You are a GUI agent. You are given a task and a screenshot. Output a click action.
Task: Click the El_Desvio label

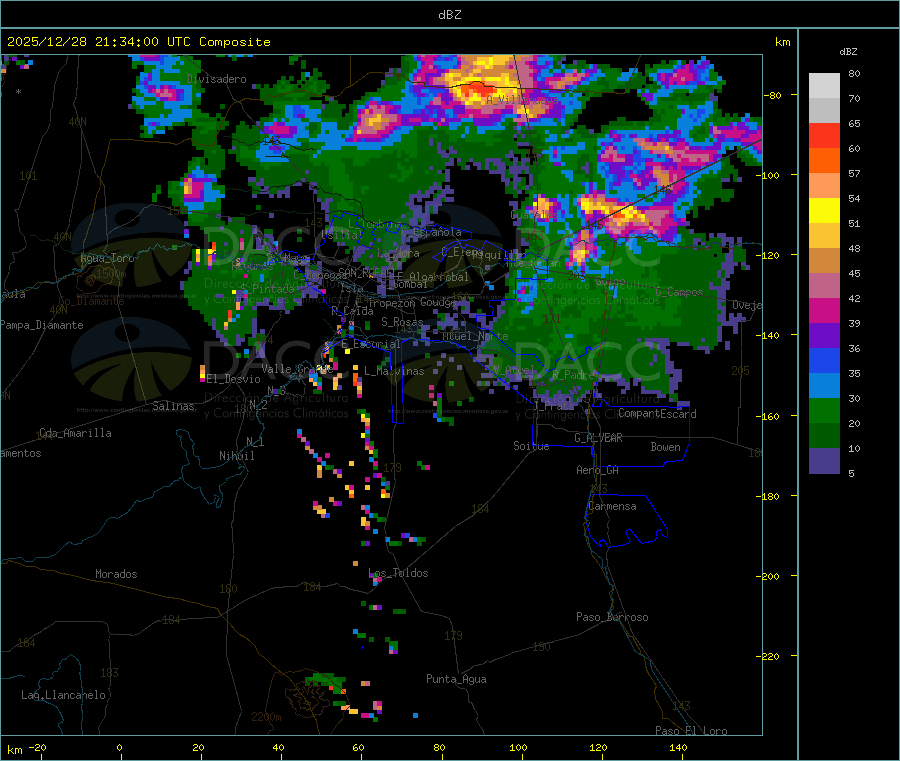click(234, 379)
